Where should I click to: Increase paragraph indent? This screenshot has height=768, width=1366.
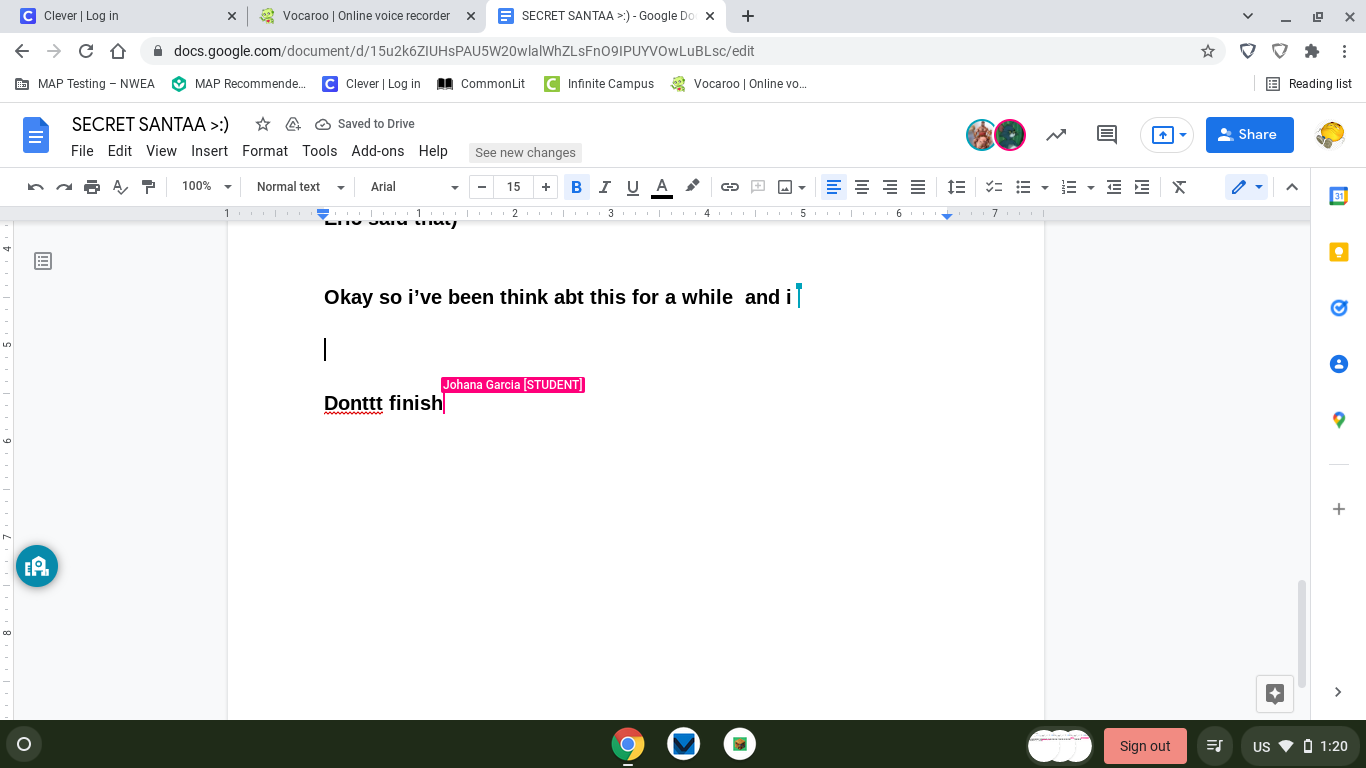[1142, 187]
